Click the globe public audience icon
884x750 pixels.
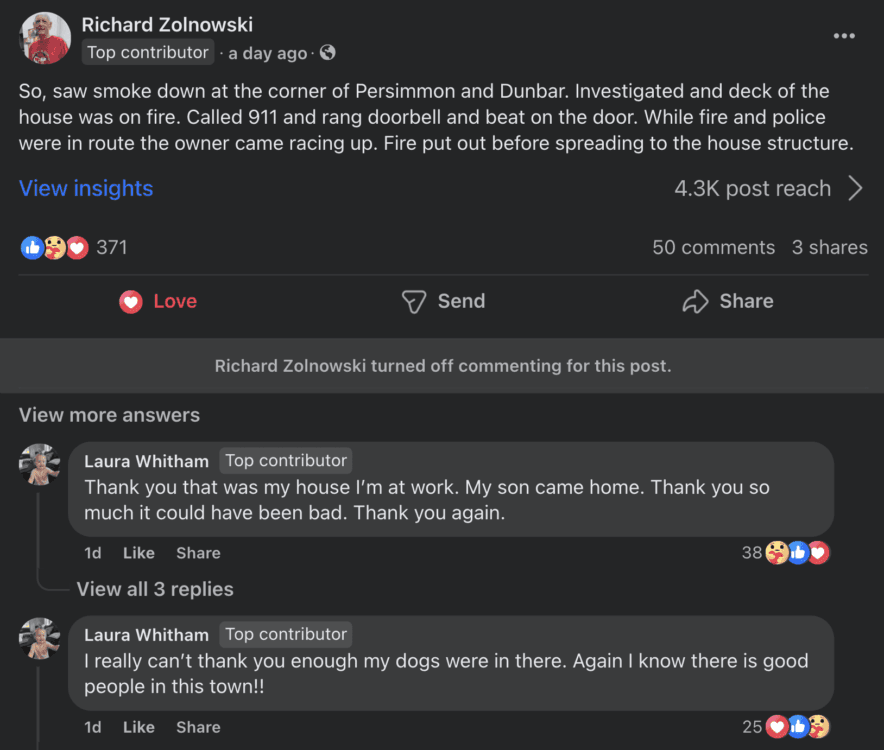(x=328, y=52)
